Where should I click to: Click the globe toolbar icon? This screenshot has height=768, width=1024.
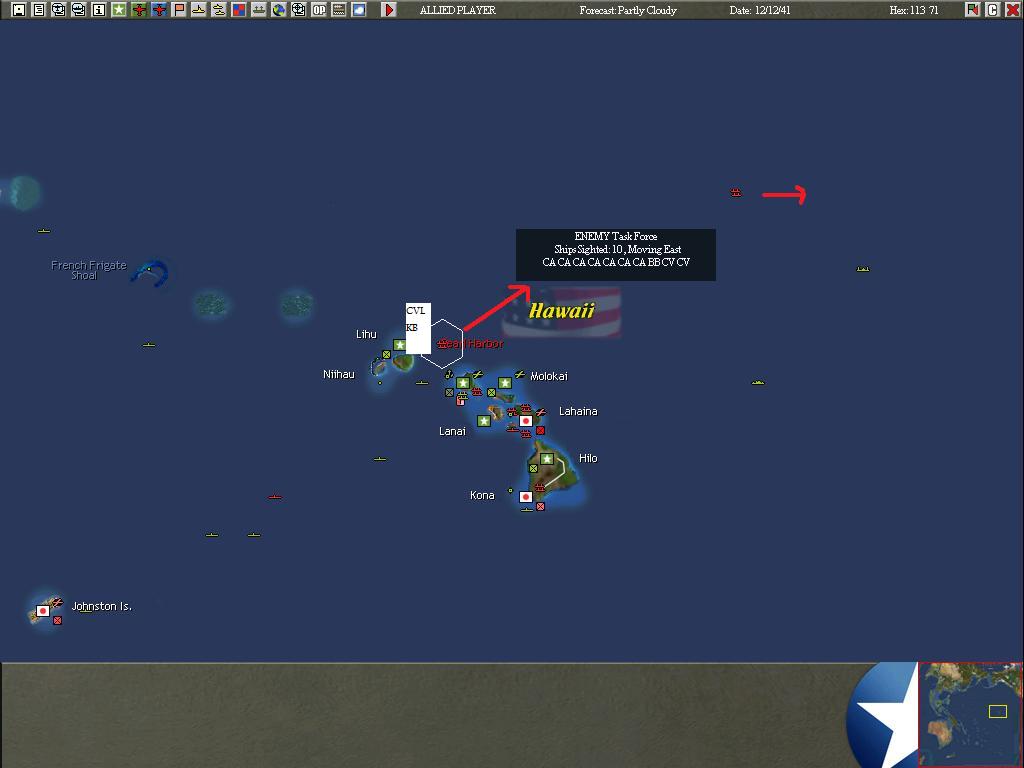[279, 10]
